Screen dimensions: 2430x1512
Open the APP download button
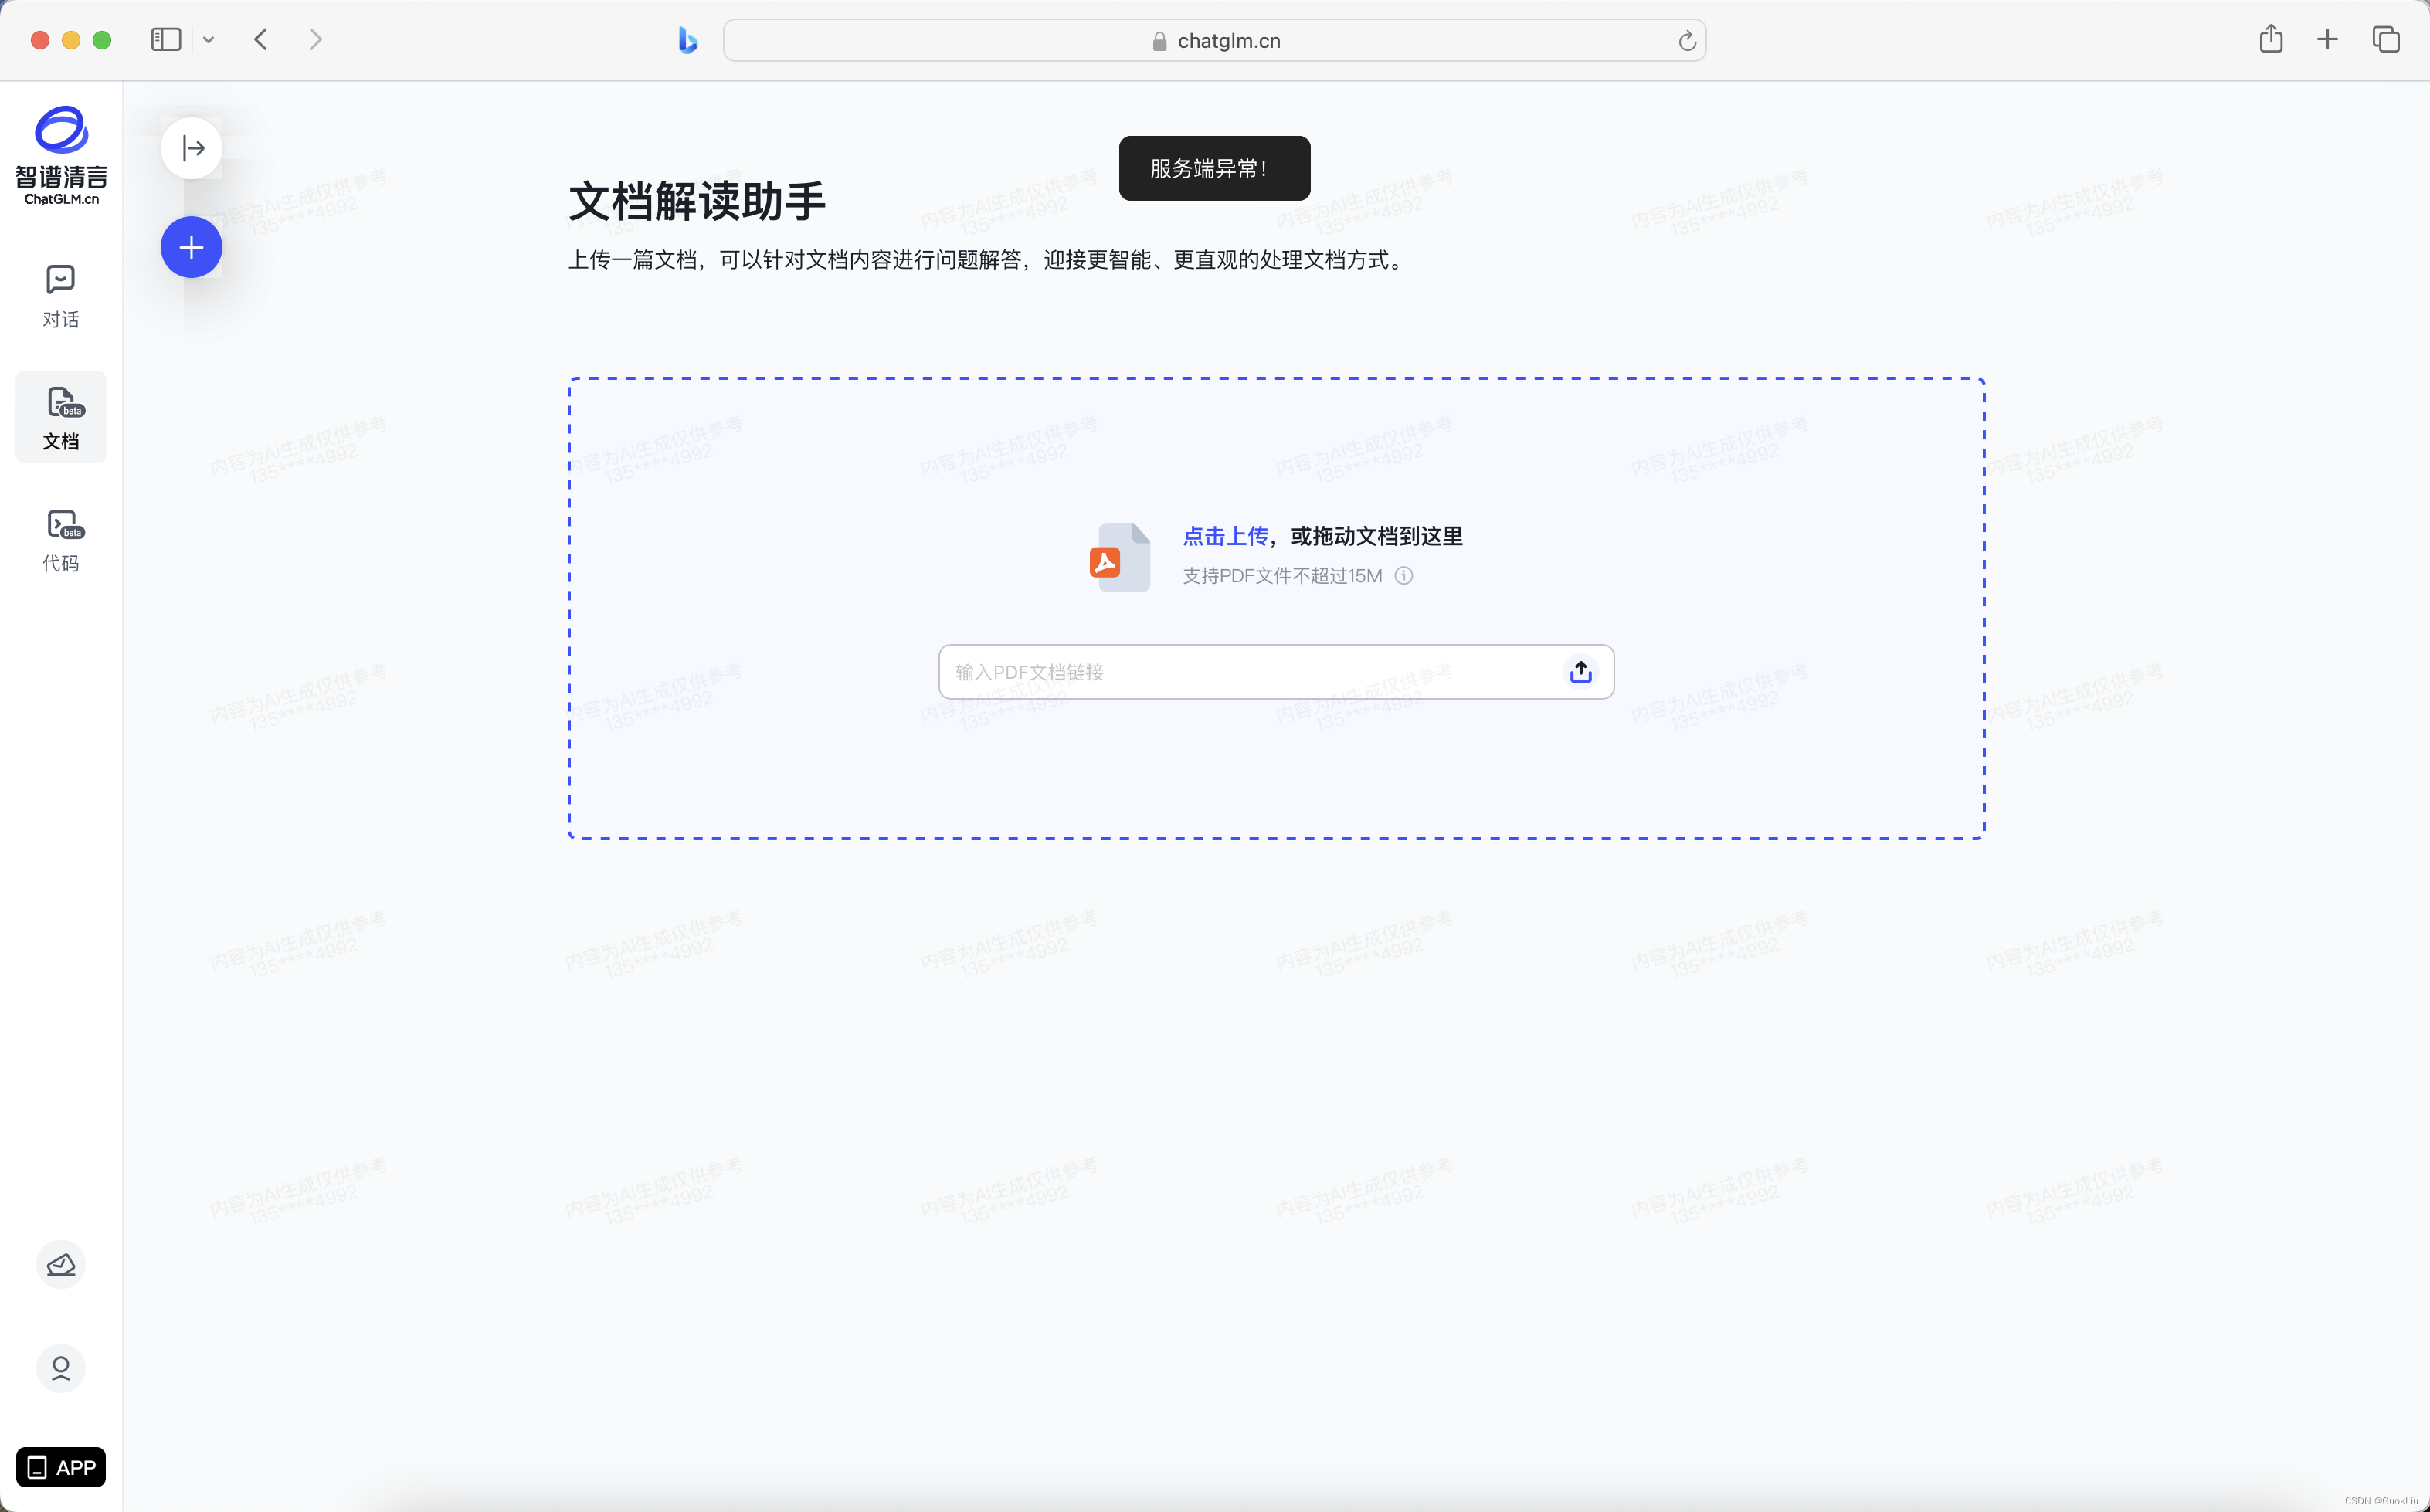tap(61, 1467)
